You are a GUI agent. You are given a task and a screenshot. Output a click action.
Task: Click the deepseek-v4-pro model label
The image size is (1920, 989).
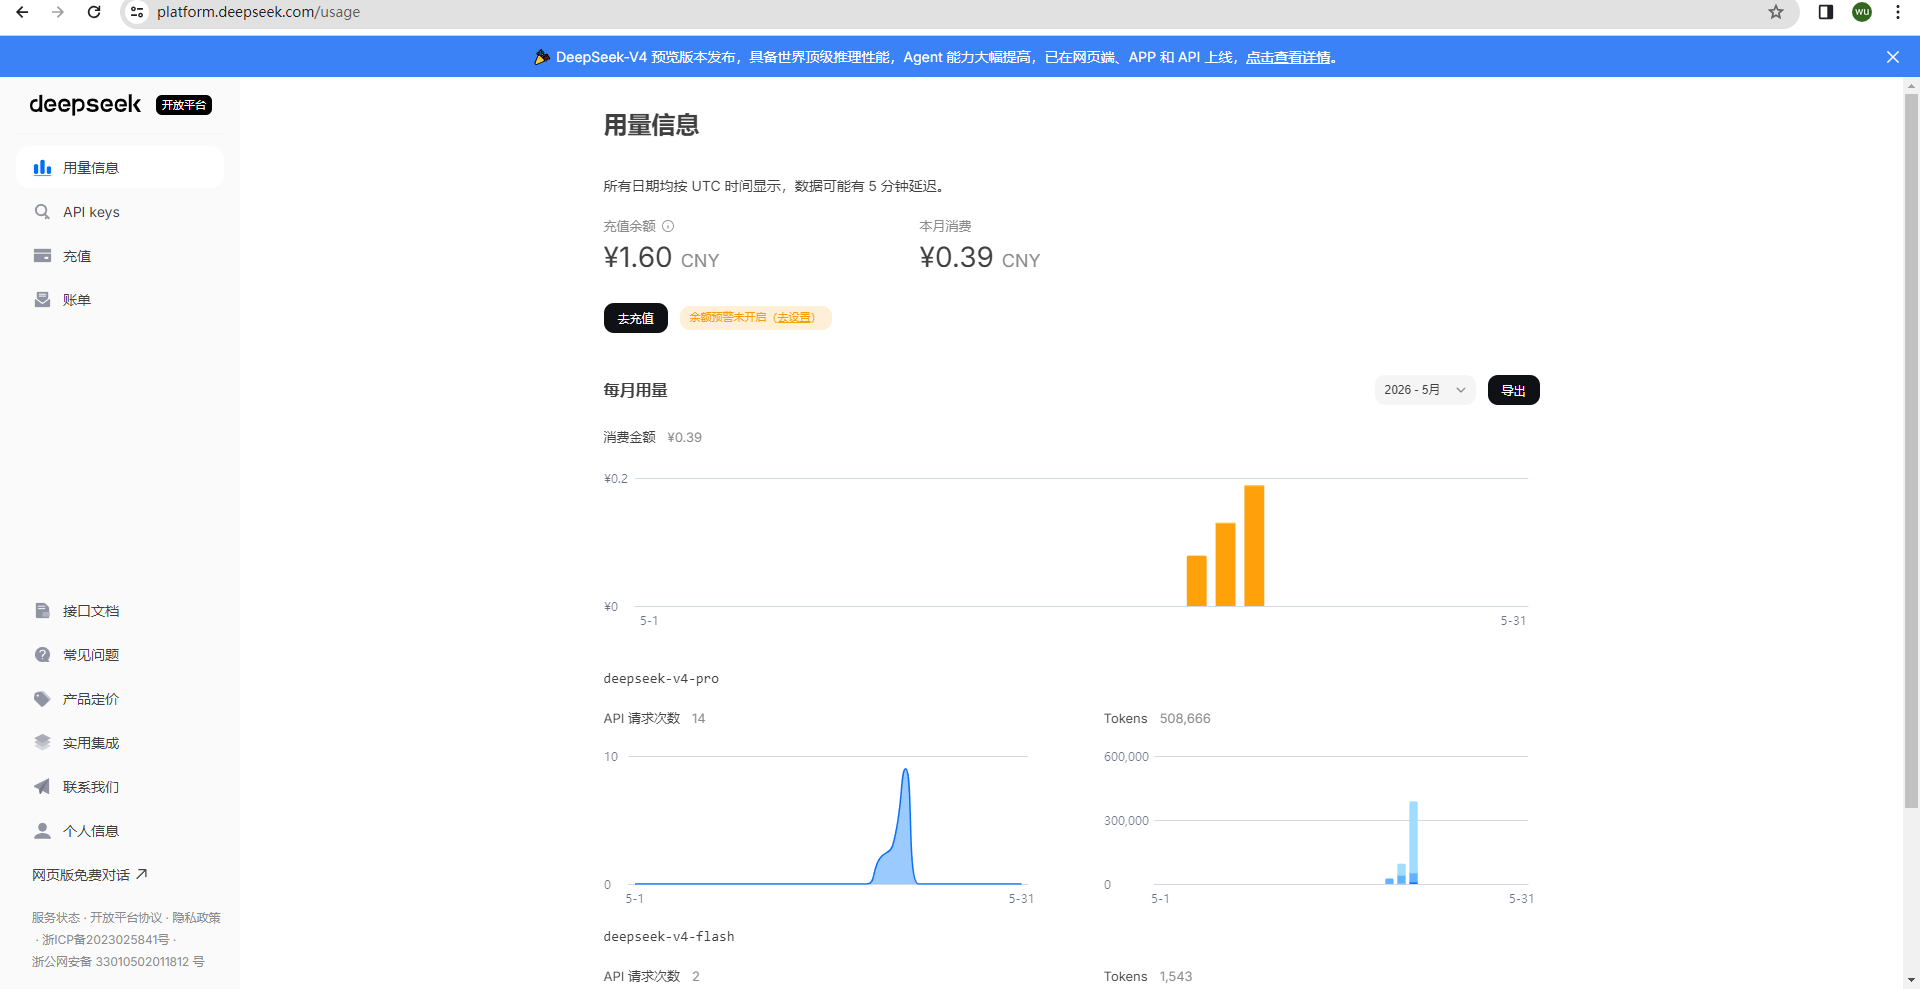[x=661, y=678]
